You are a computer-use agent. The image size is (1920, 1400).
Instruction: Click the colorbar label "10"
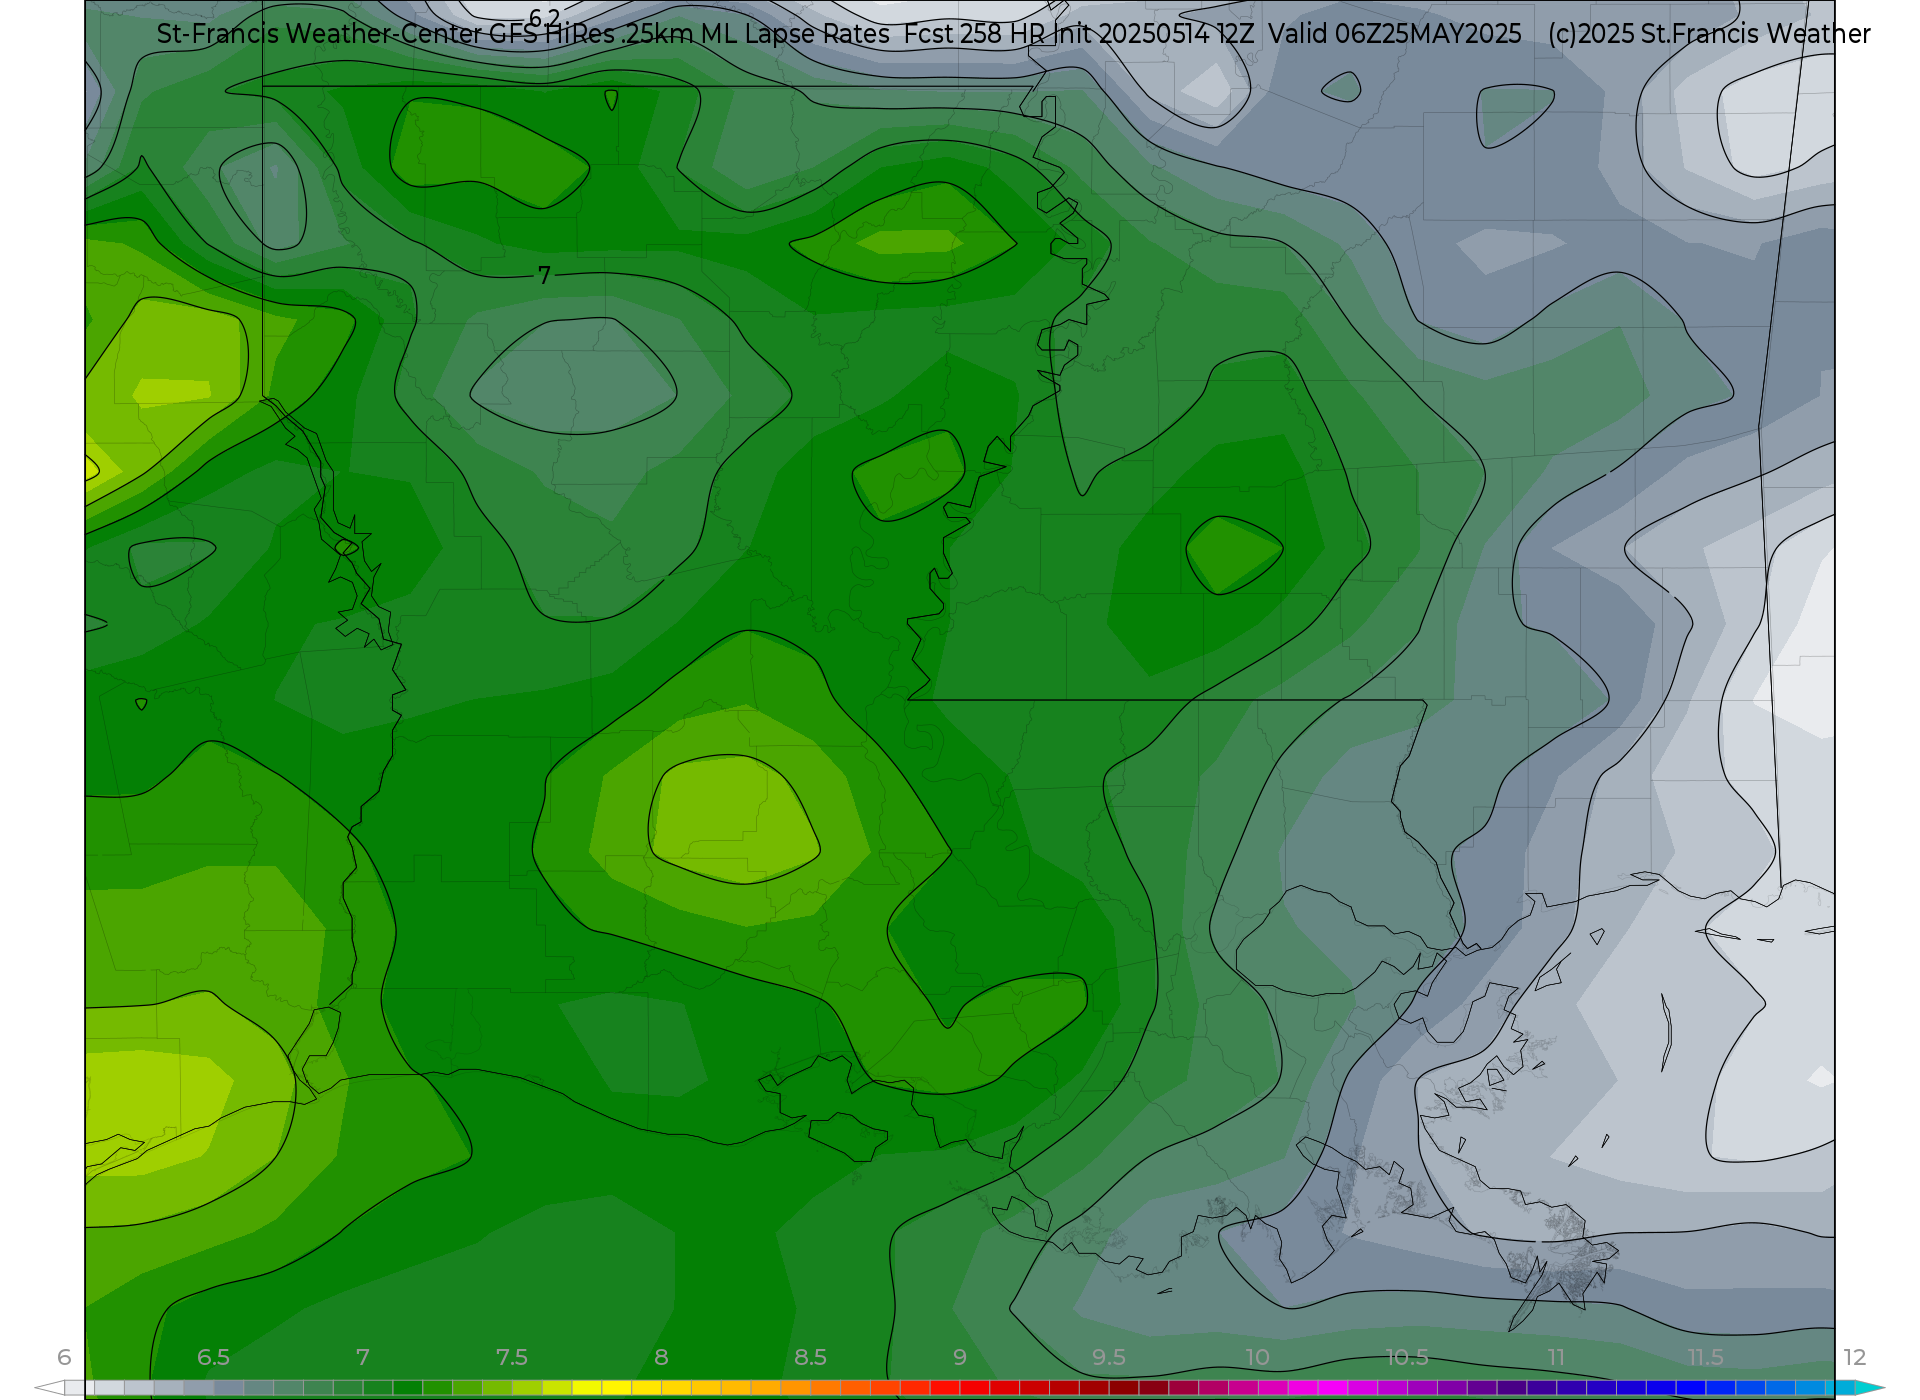point(1257,1357)
